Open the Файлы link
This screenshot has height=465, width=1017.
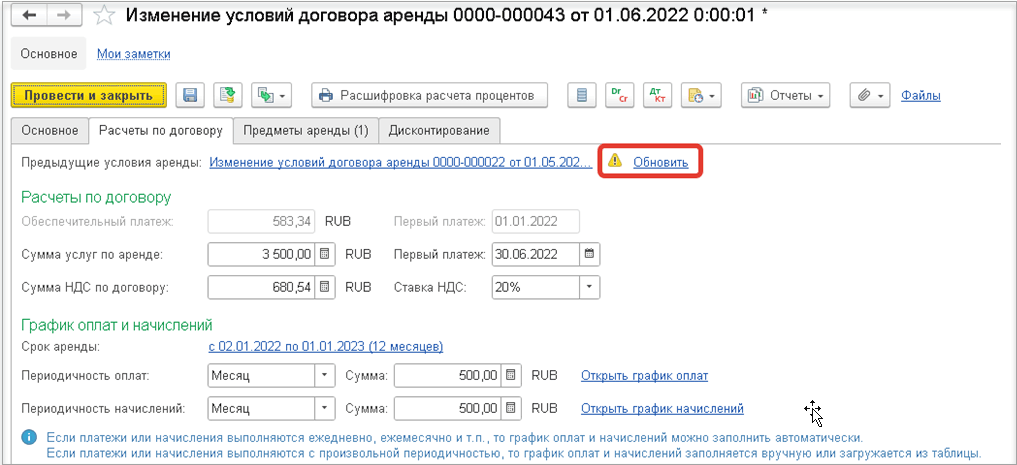point(920,96)
